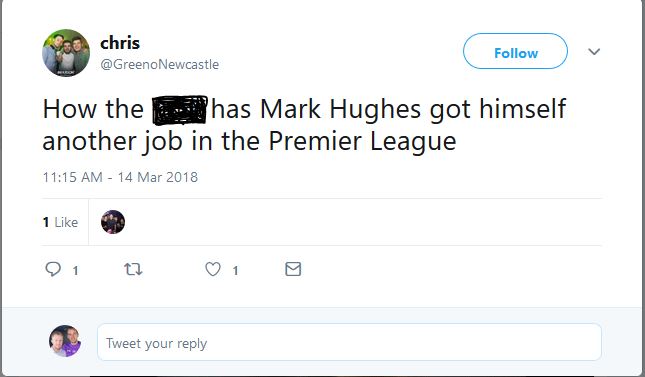
Task: Focus the Tweet your reply field
Action: pos(349,342)
